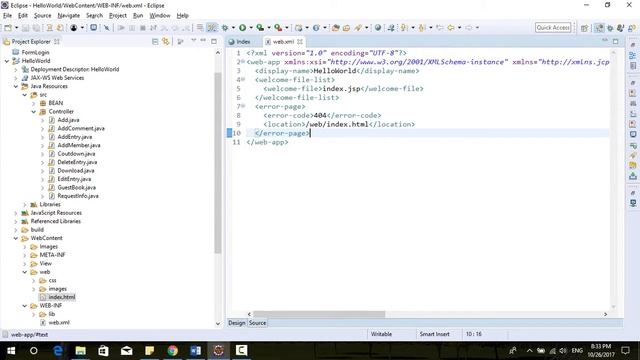Open Google Chrome from the taskbar
The width and height of the screenshot is (640, 360).
pyautogui.click(x=173, y=351)
